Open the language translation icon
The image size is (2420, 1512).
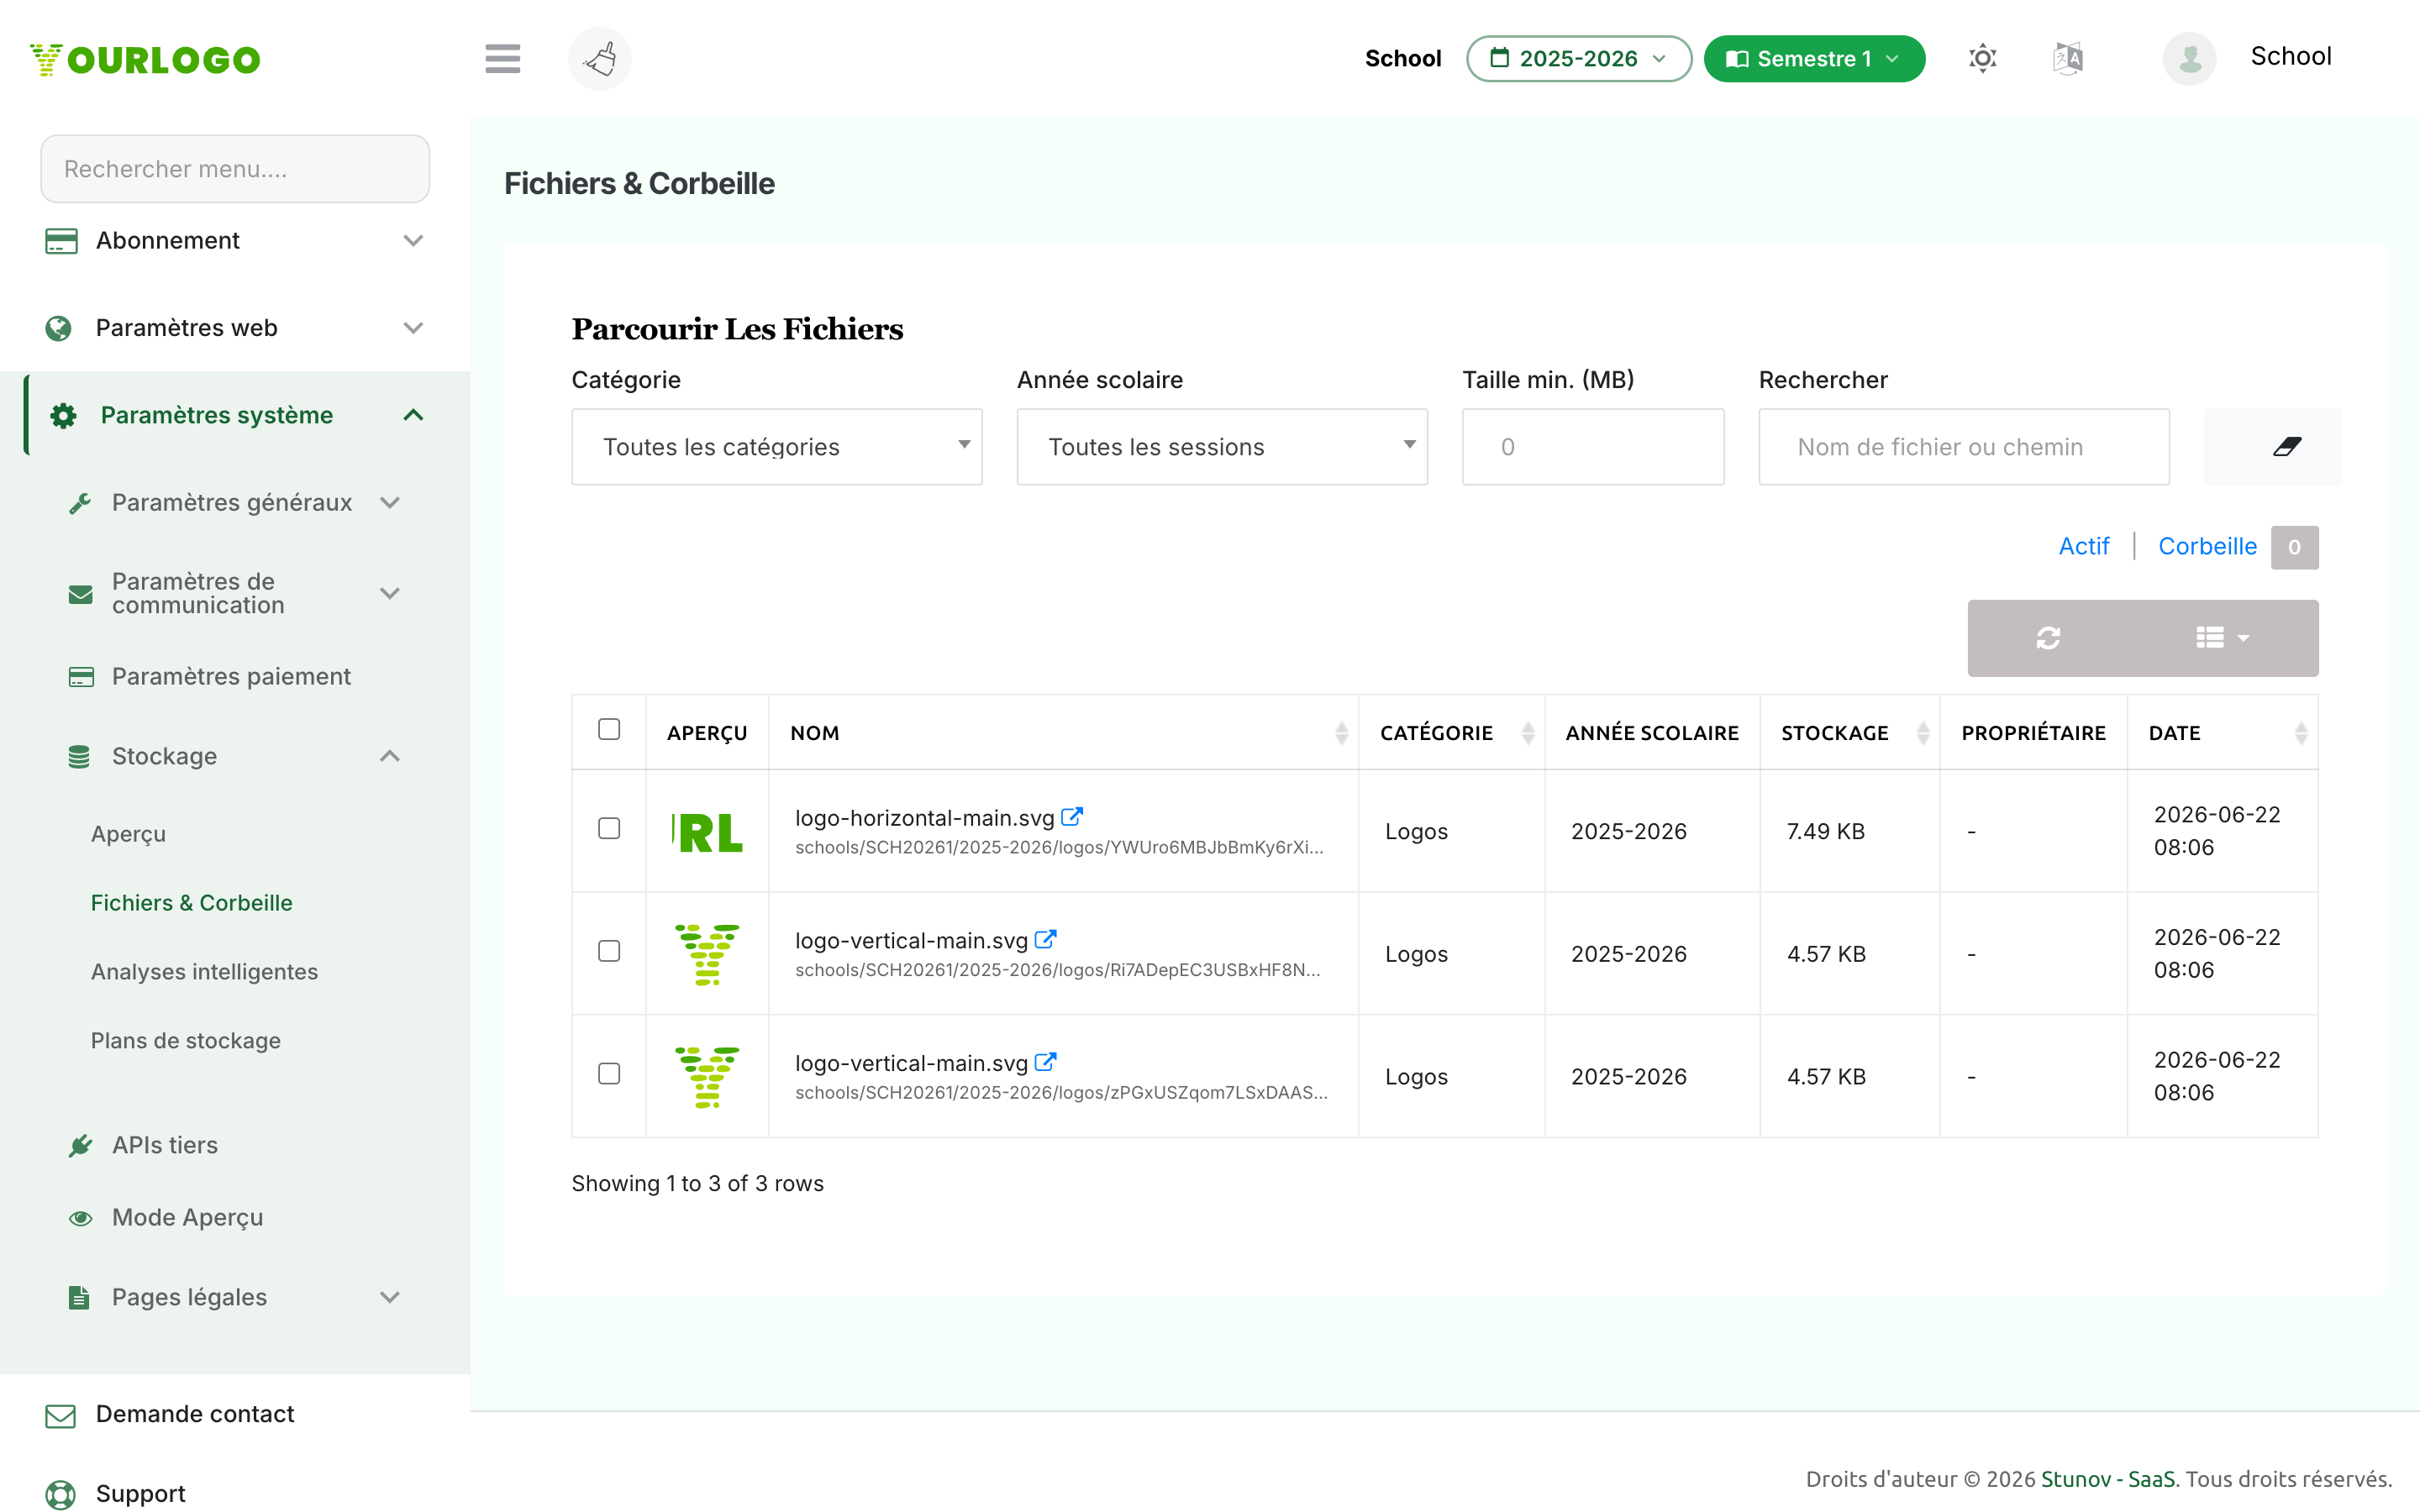(x=2068, y=58)
